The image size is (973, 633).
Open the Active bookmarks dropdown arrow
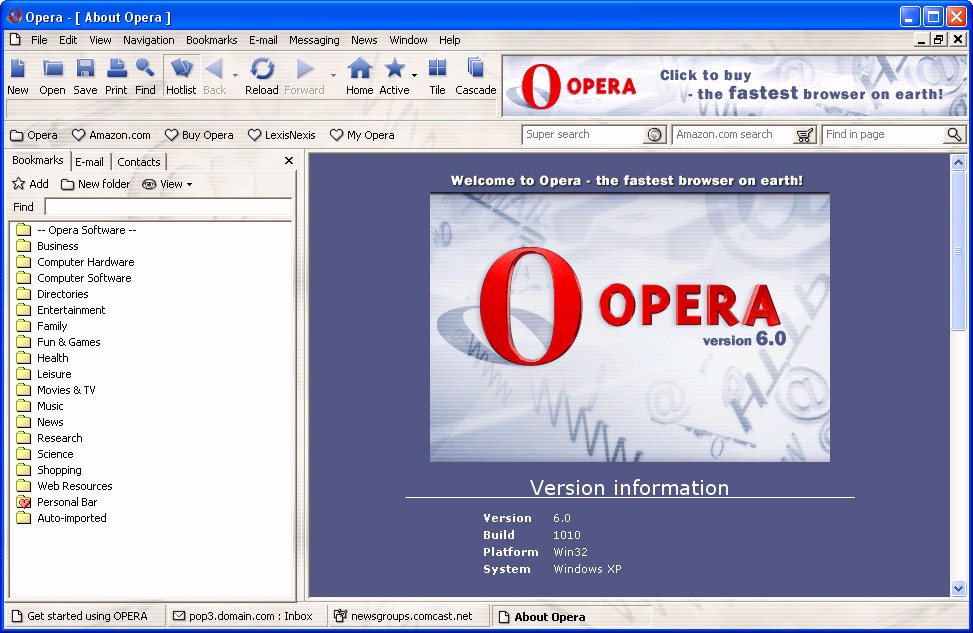(415, 75)
